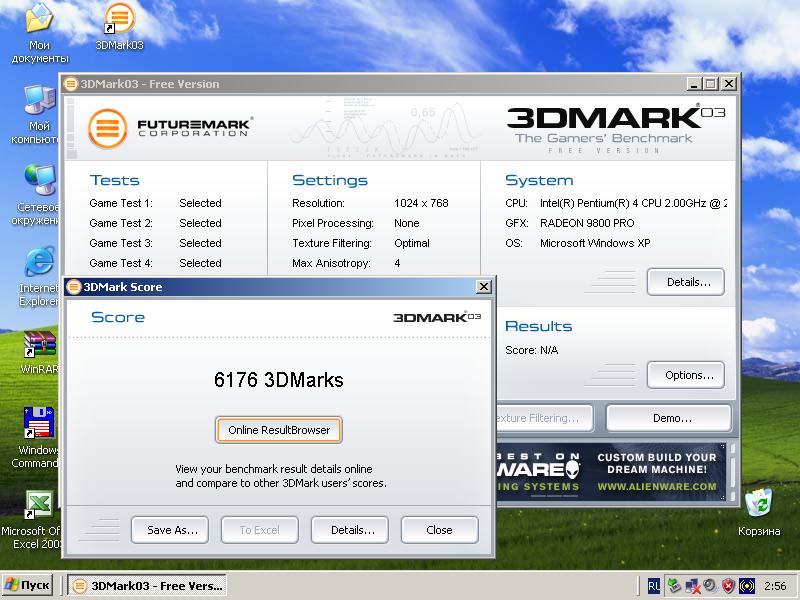Open Details... in the Score dialog
Image resolution: width=800 pixels, height=600 pixels.
(350, 530)
